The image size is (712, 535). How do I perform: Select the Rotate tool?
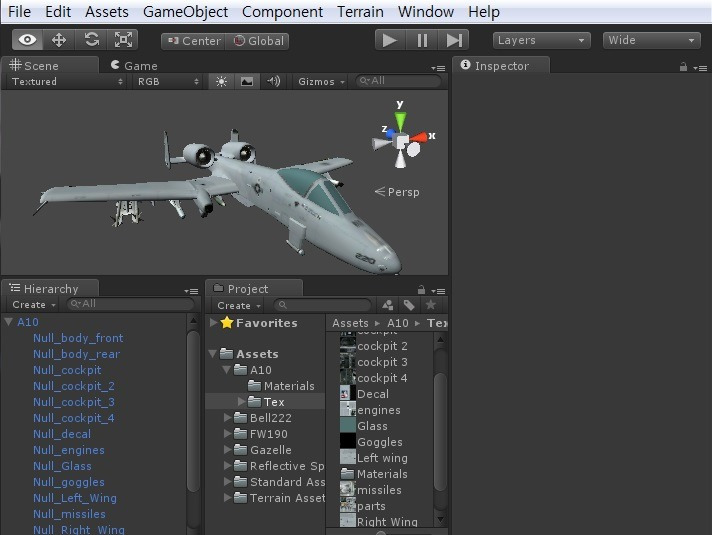[x=91, y=40]
